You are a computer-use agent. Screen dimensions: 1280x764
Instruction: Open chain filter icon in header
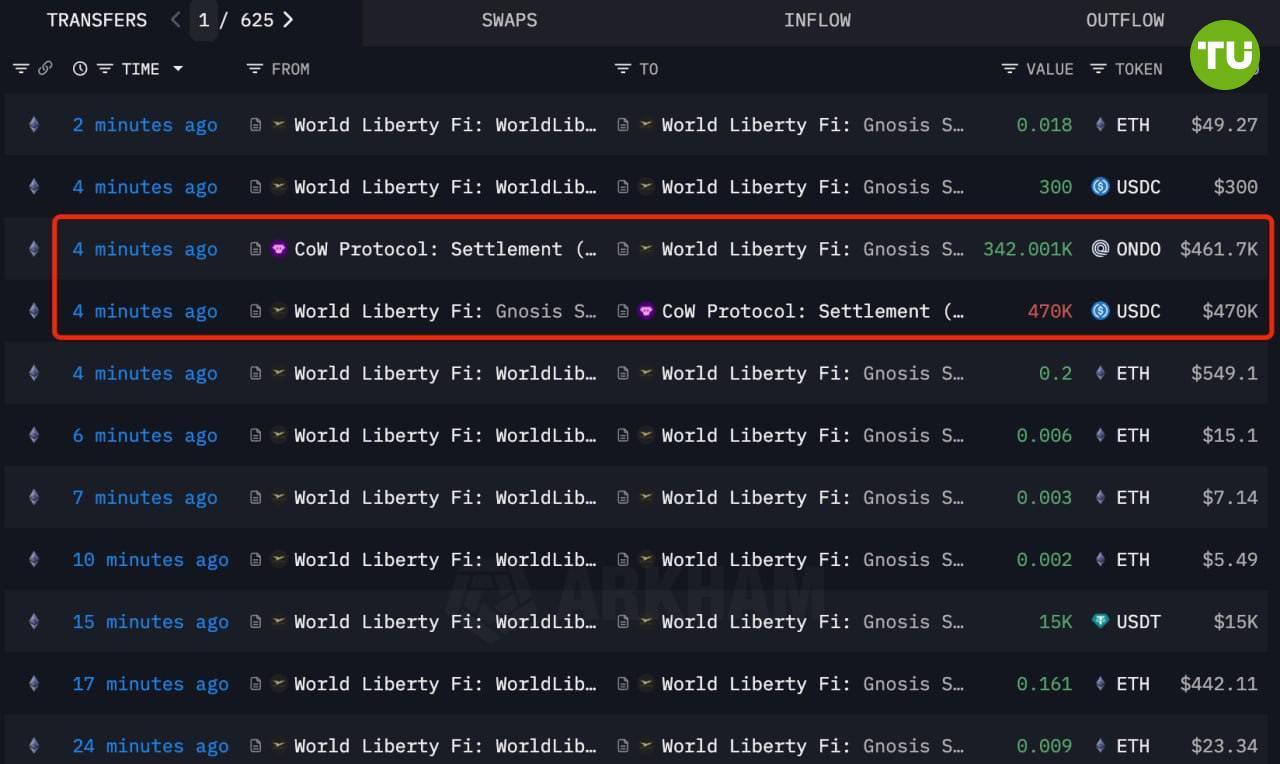coord(21,69)
